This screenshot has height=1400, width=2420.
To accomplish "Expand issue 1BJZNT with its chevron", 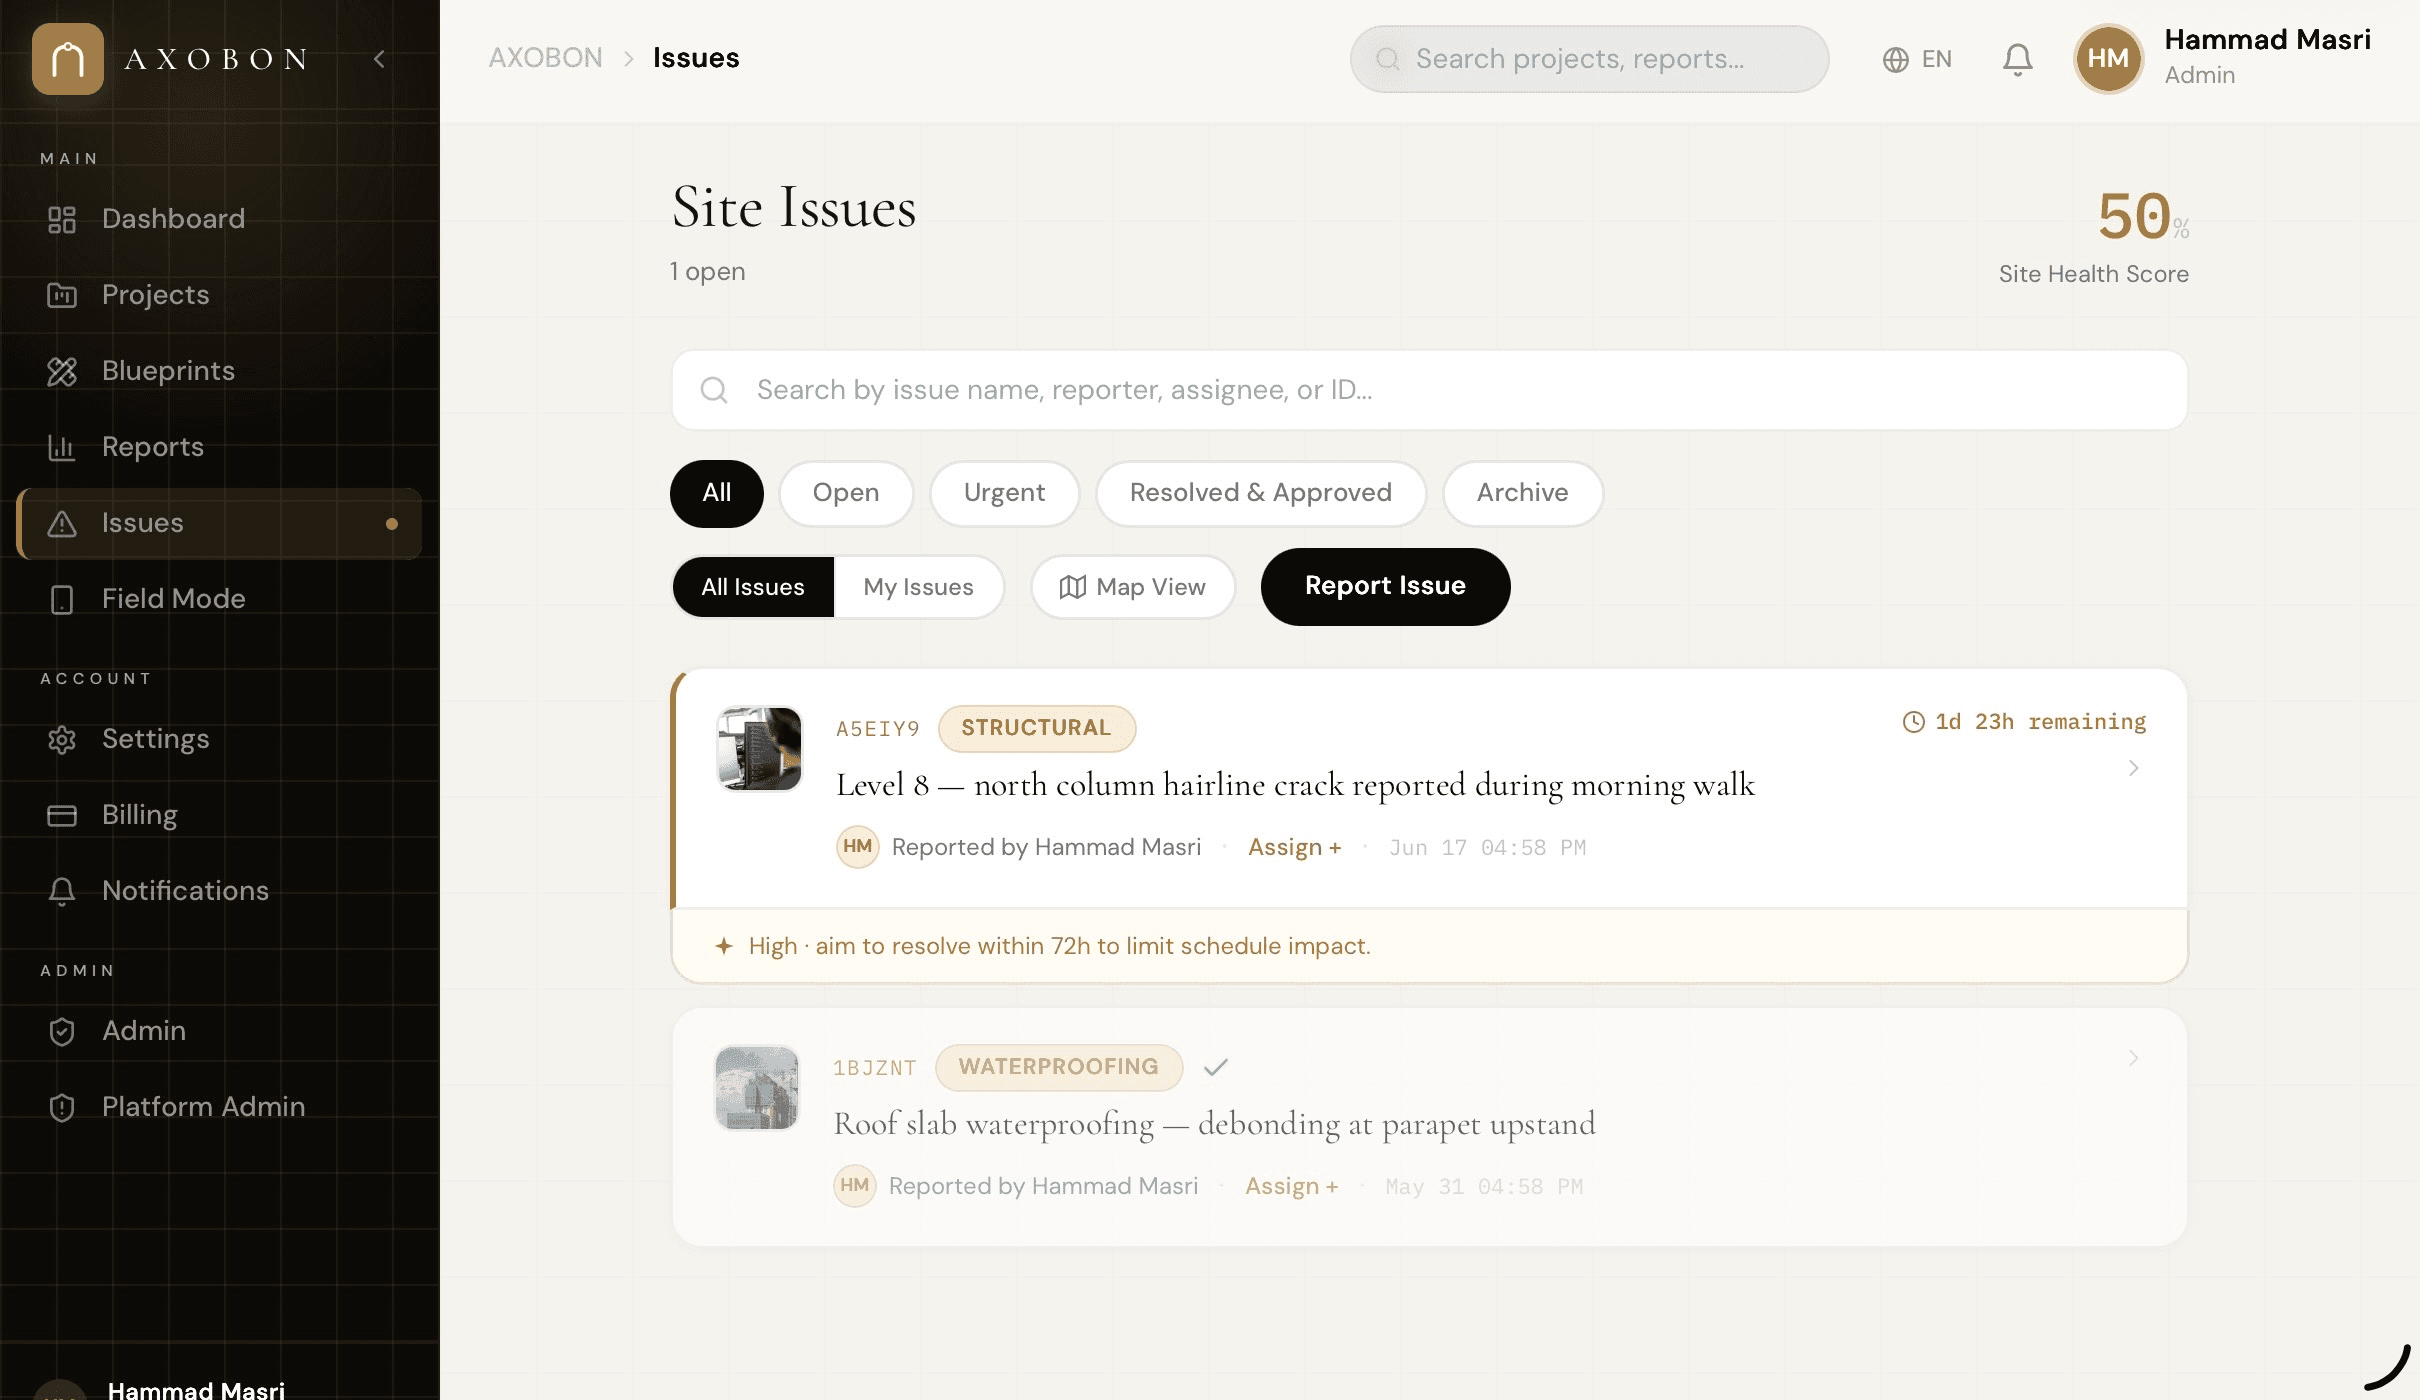I will tap(2133, 1058).
